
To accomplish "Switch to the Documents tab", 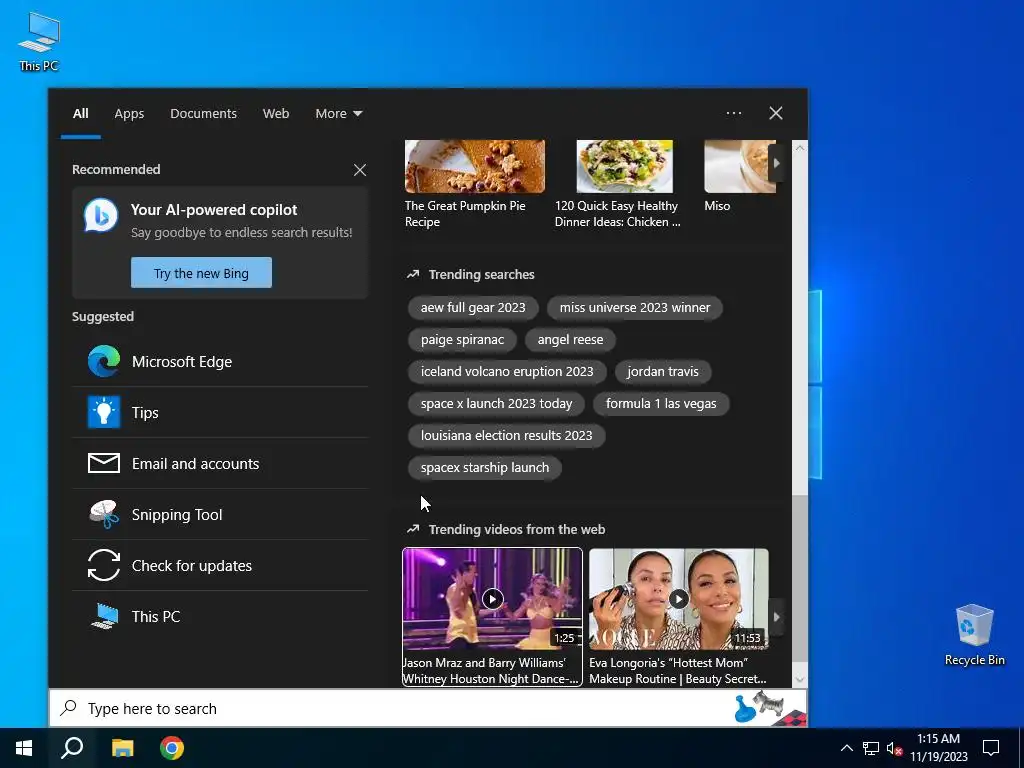I will [x=203, y=114].
